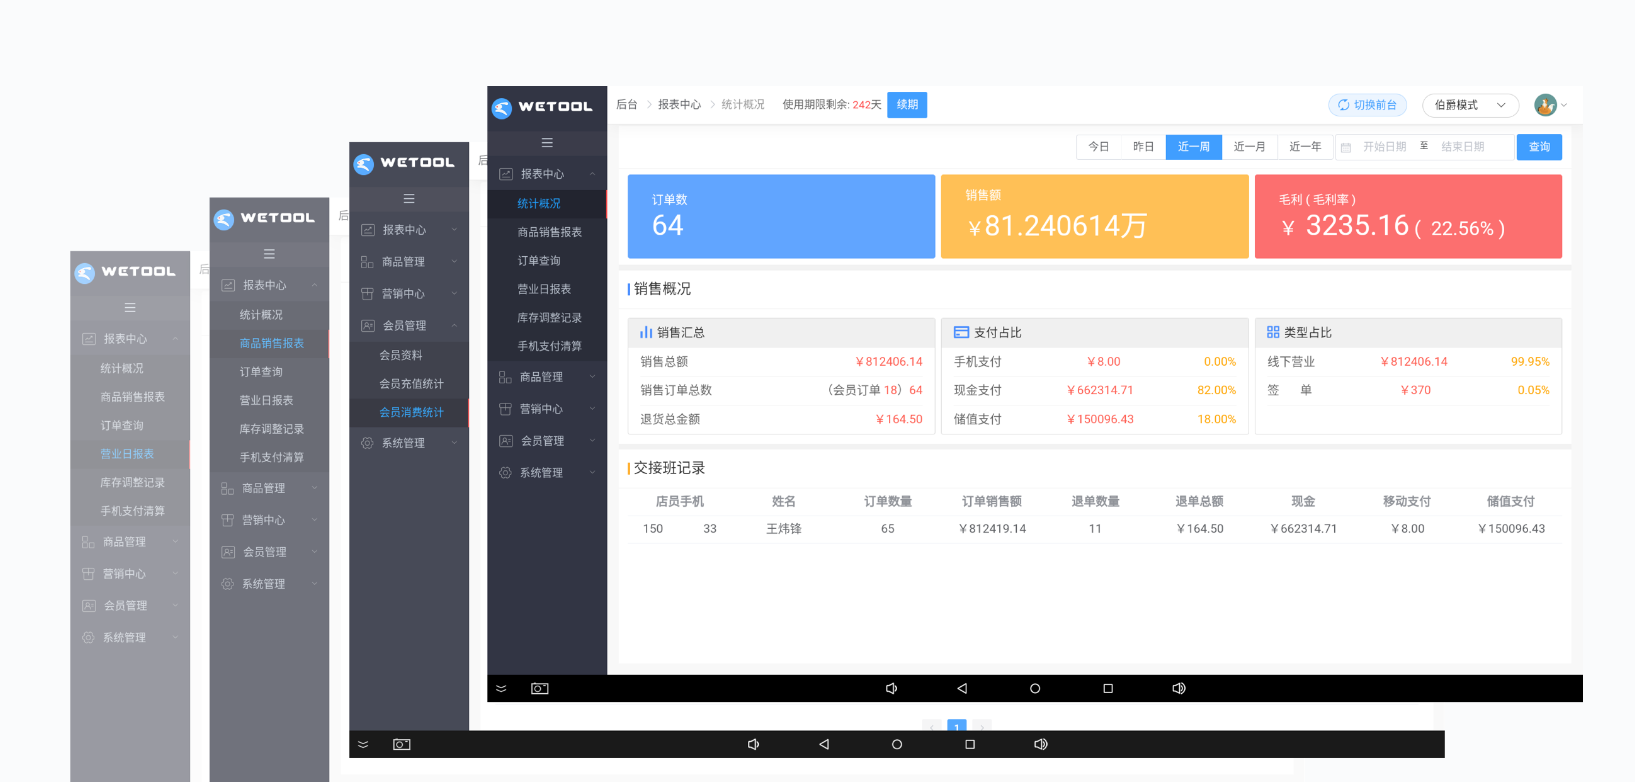Click the screenshot camera icon in the front navigation bar
This screenshot has width=1635, height=782.
tap(540, 689)
